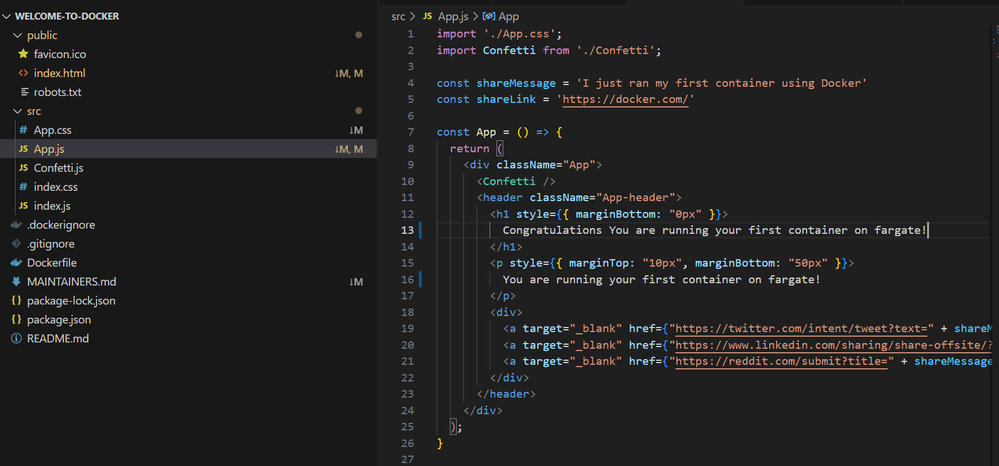Collapse the WELCOME-TO-DOCKER root folder
The width and height of the screenshot is (999, 466).
[x=7, y=17]
